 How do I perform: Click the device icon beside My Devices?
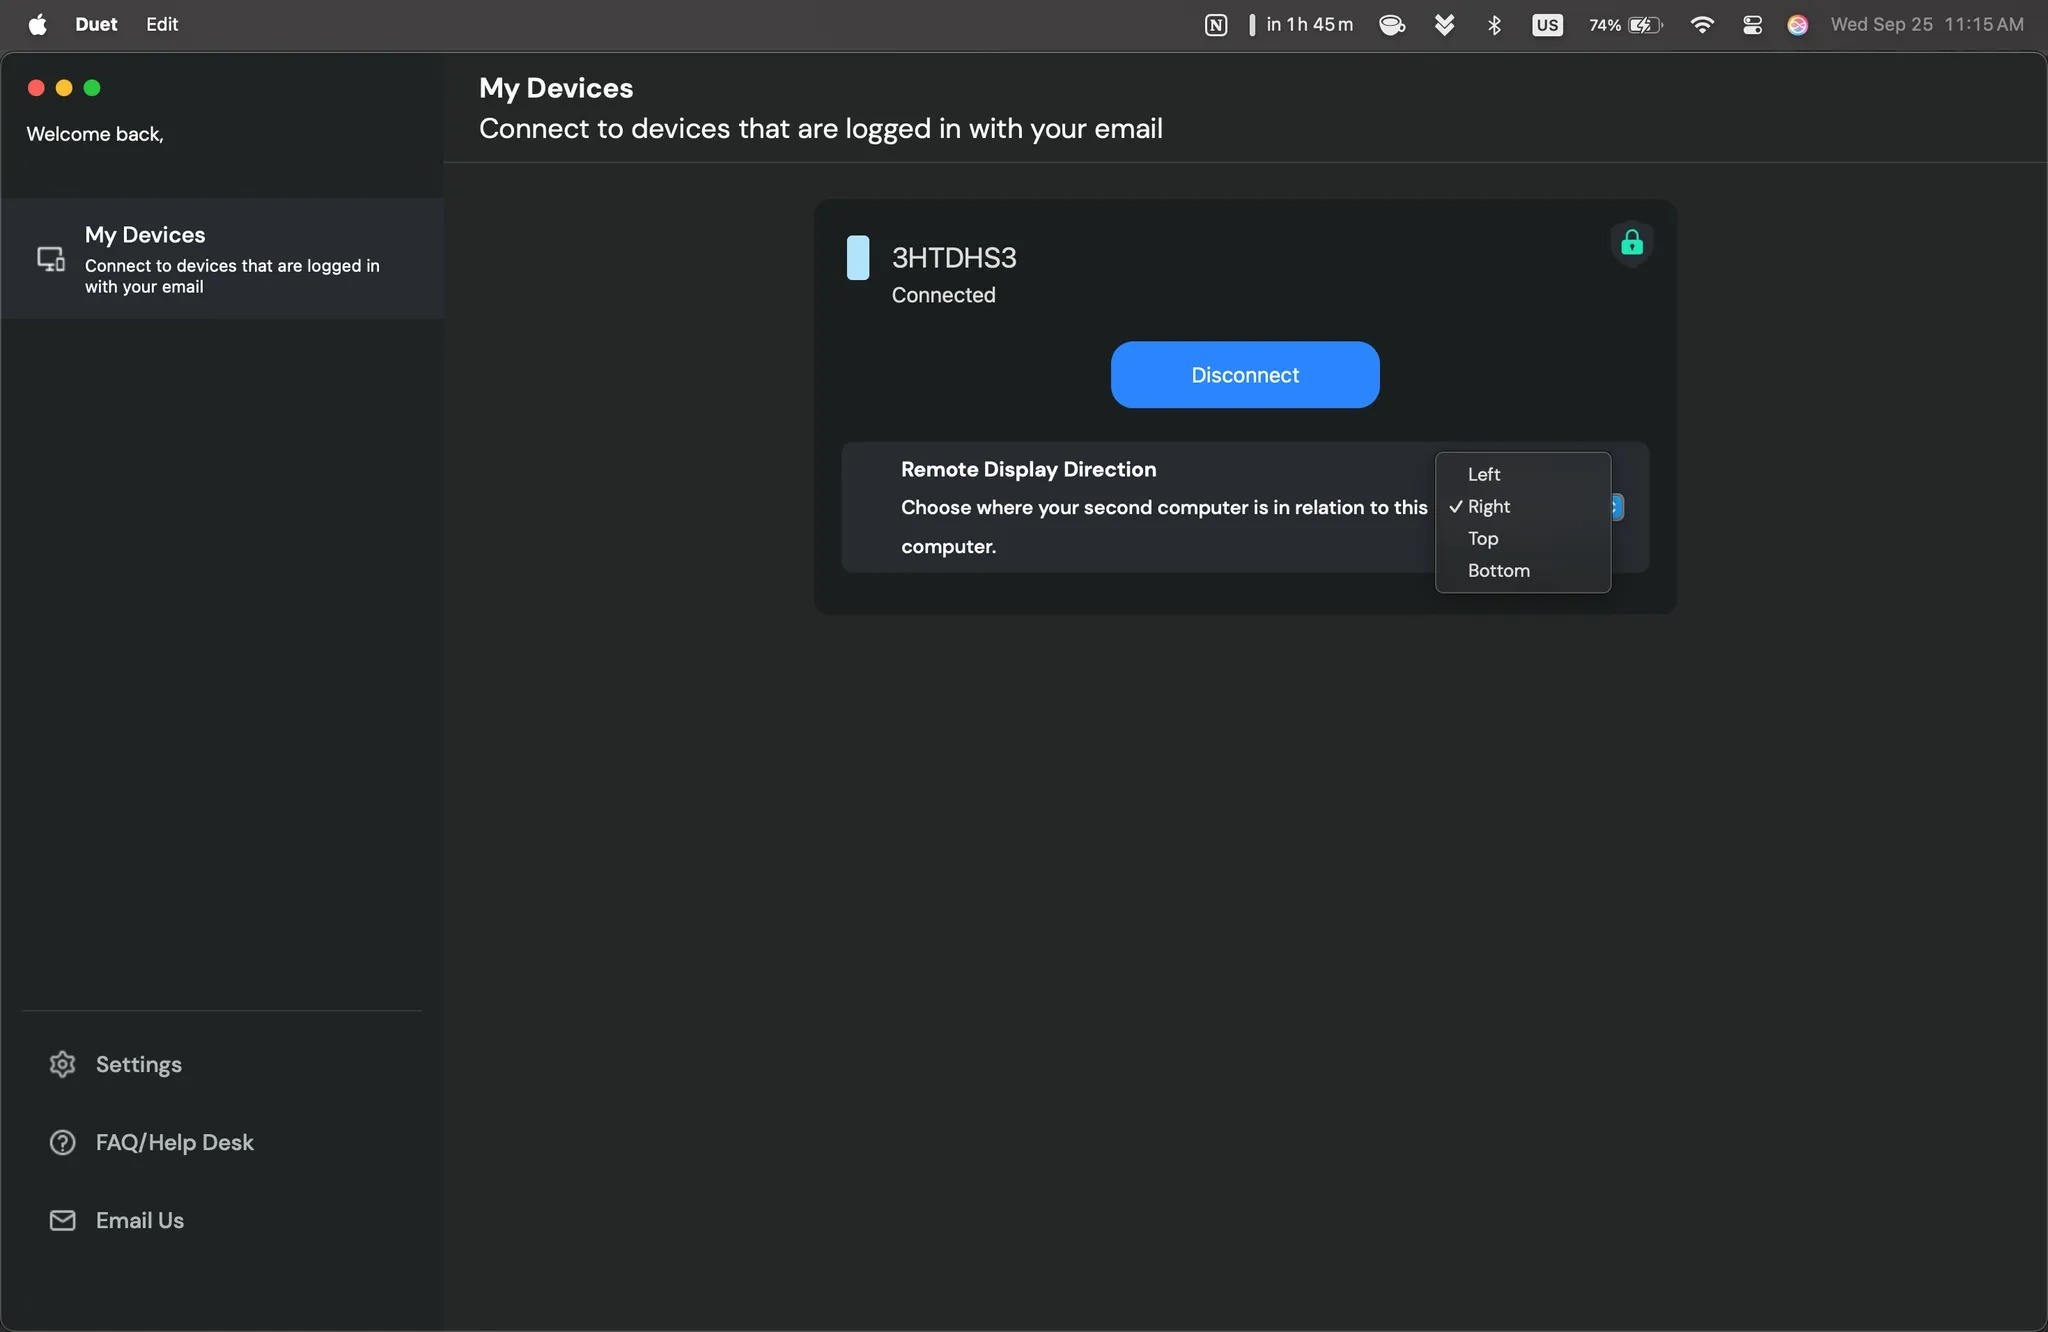[50, 258]
